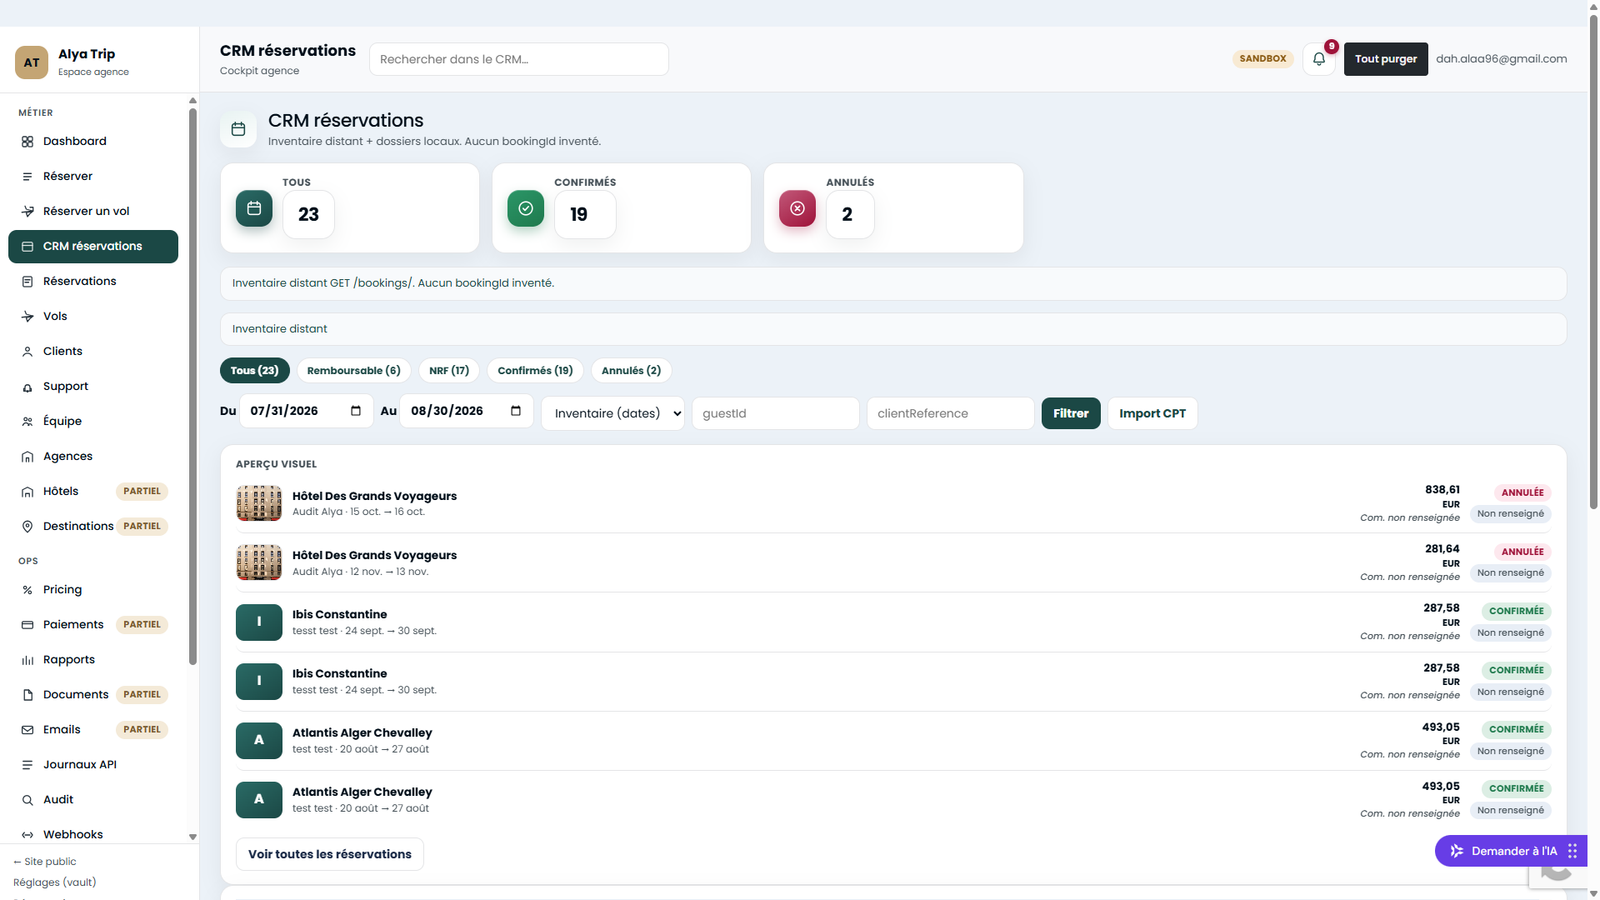Click the green checkmark icon in Confirmés card

click(x=526, y=208)
